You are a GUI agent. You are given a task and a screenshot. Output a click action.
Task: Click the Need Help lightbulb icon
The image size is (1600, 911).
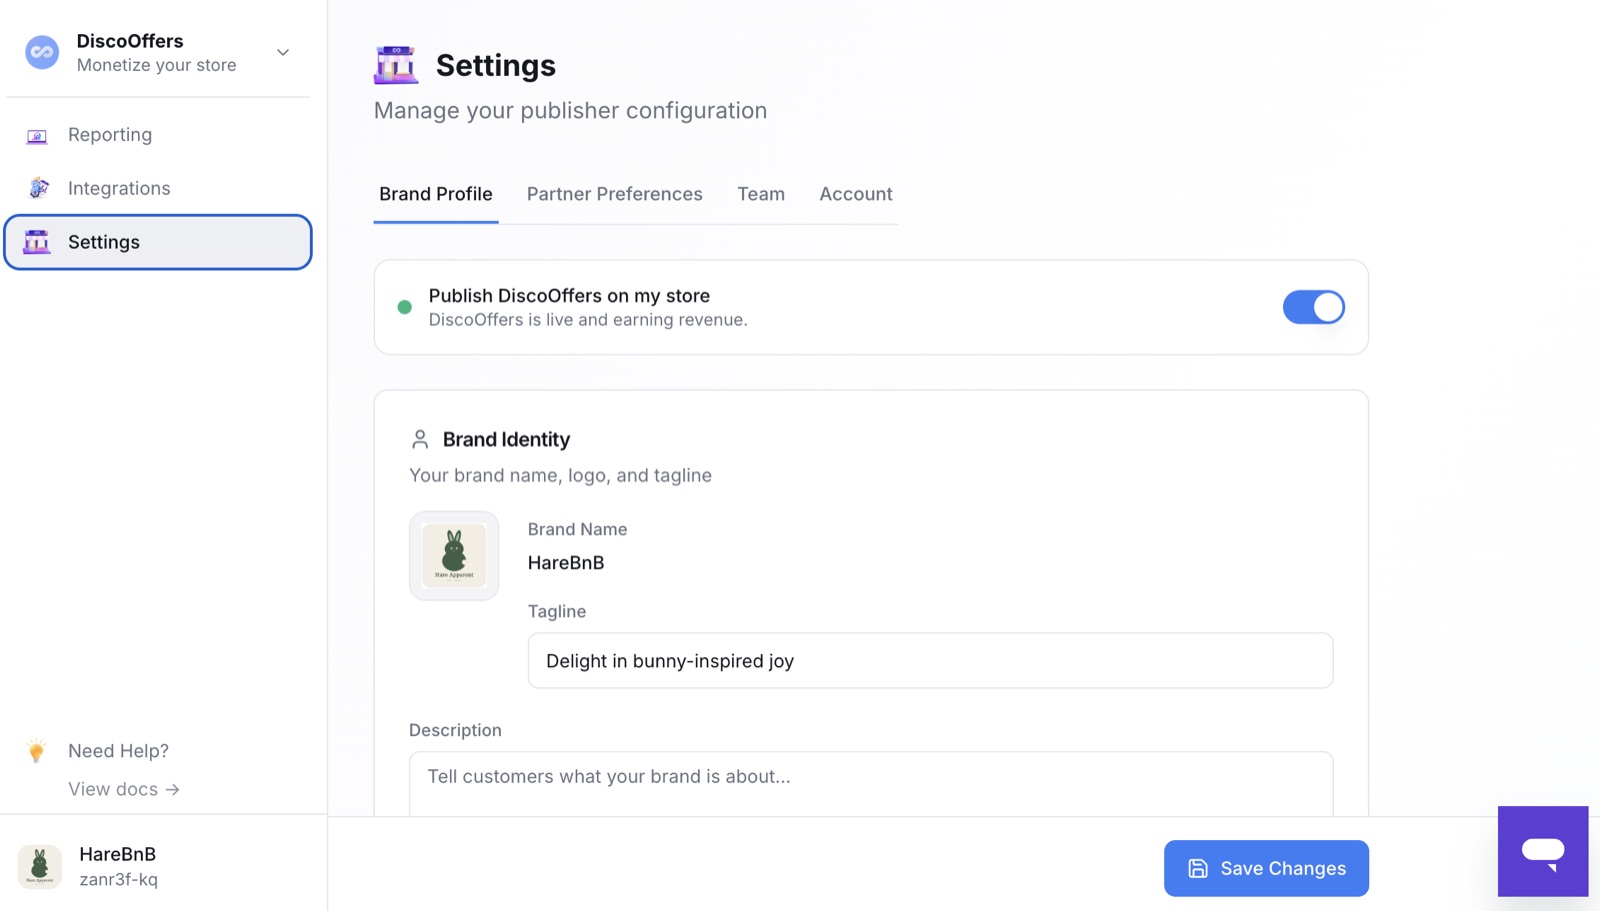click(36, 751)
